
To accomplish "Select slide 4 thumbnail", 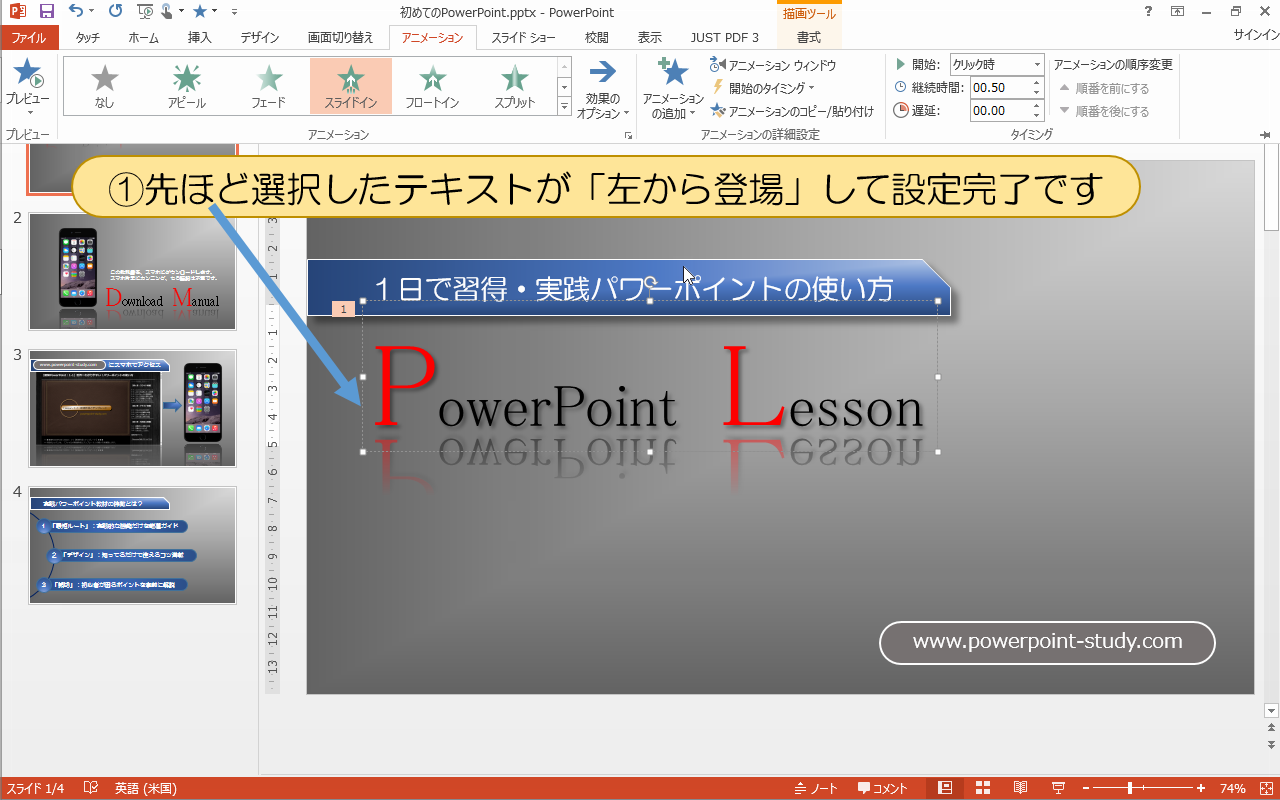I will 133,545.
